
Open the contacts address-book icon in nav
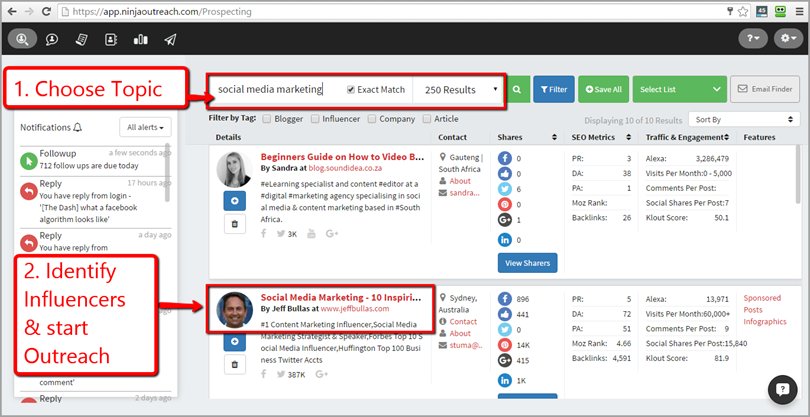click(111, 39)
